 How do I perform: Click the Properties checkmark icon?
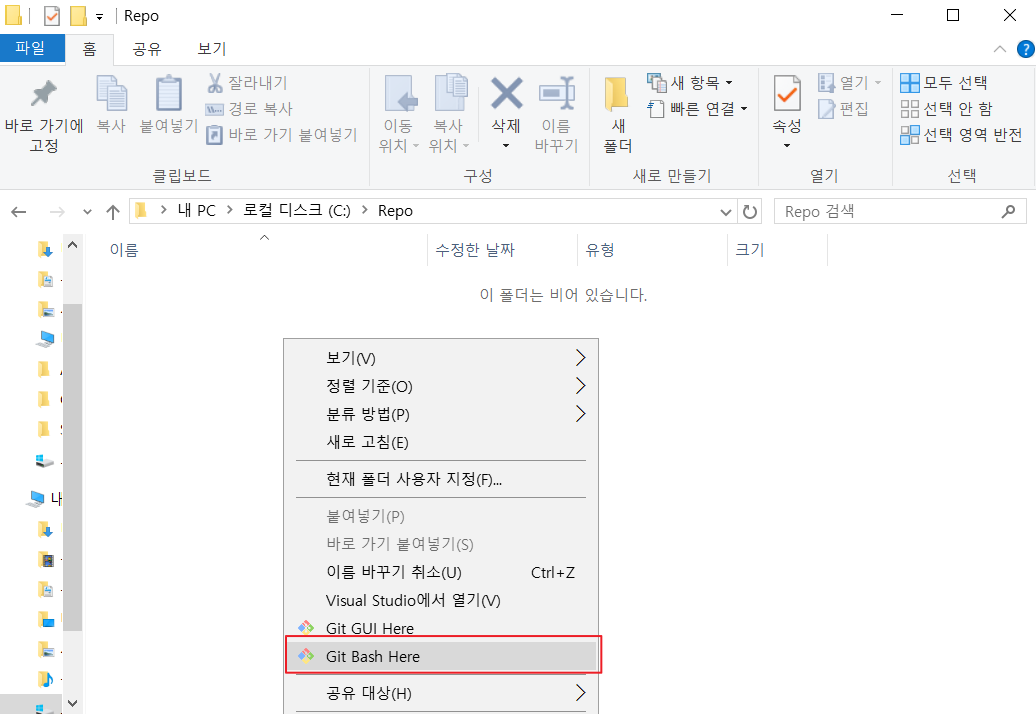coord(787,93)
